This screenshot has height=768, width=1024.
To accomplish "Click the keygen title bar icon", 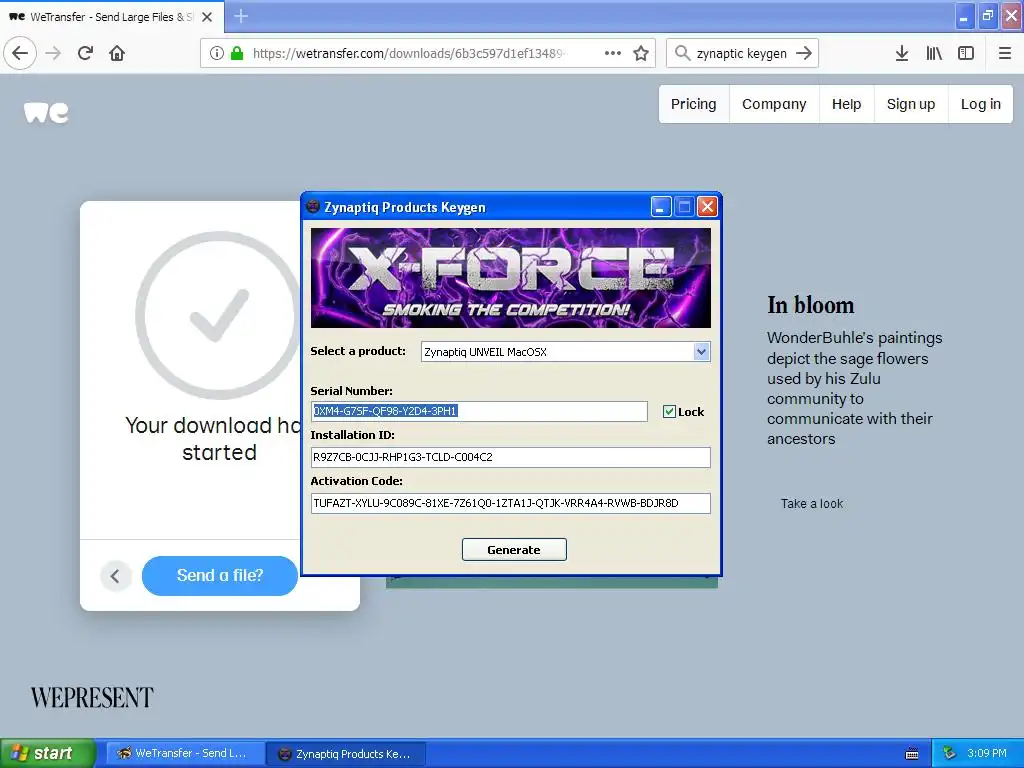I will 313,207.
